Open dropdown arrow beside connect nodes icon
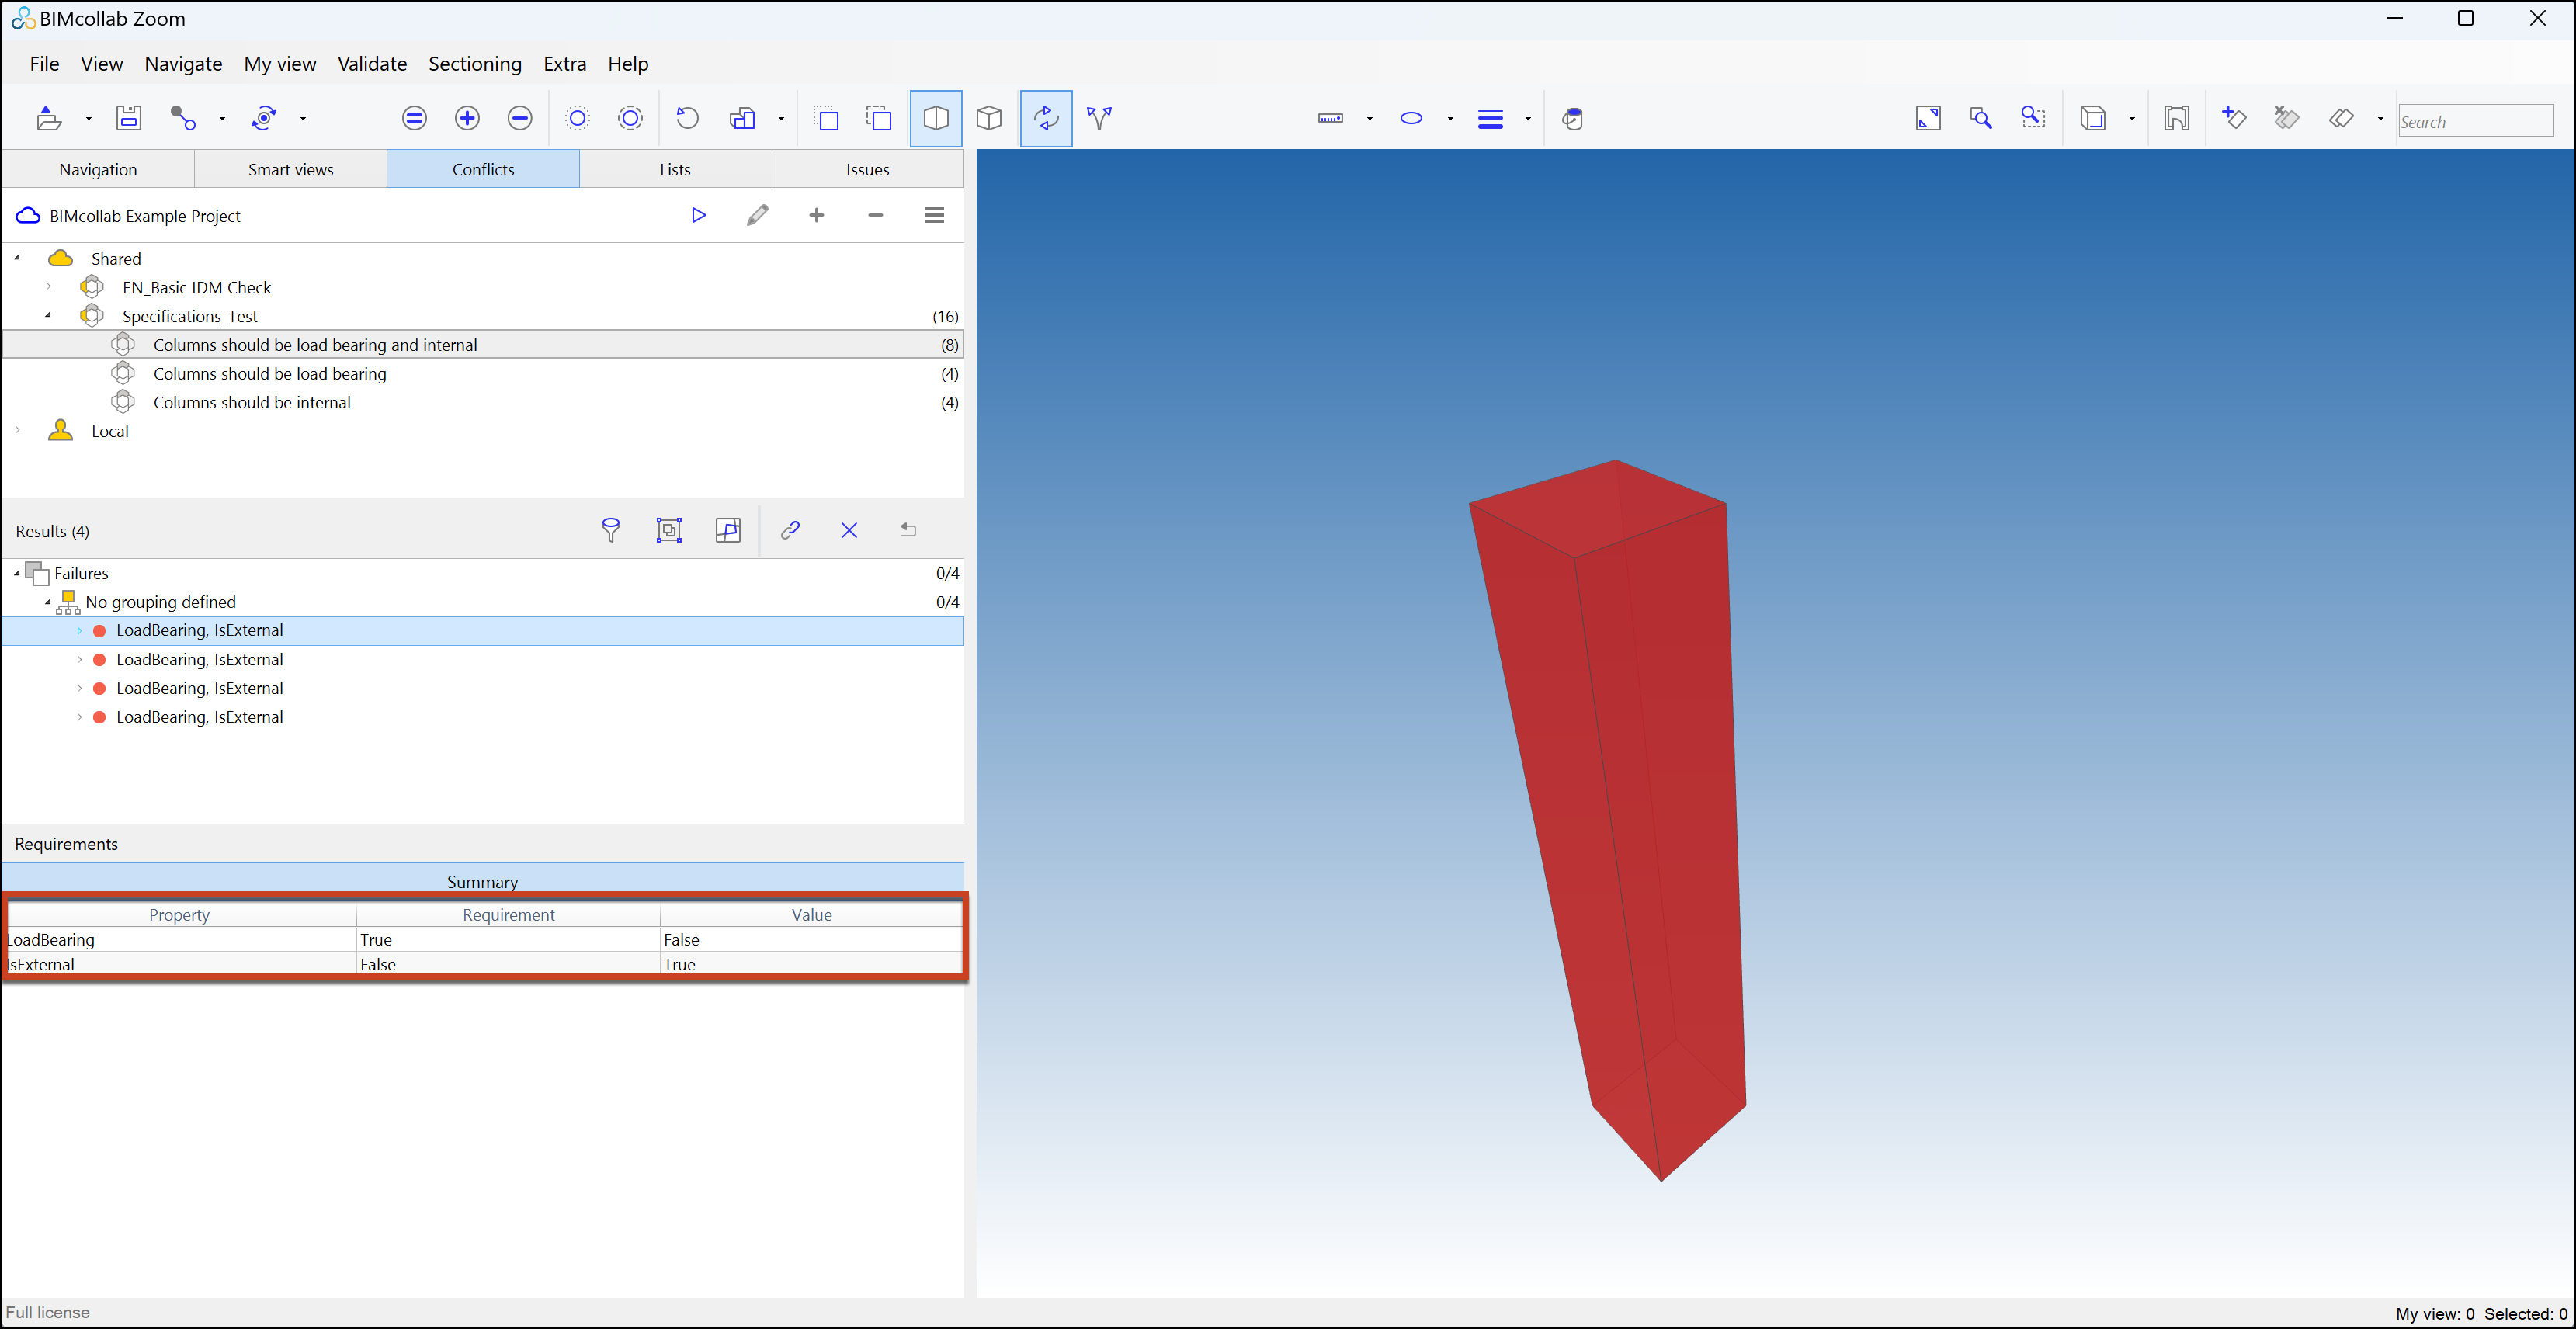 coord(222,119)
